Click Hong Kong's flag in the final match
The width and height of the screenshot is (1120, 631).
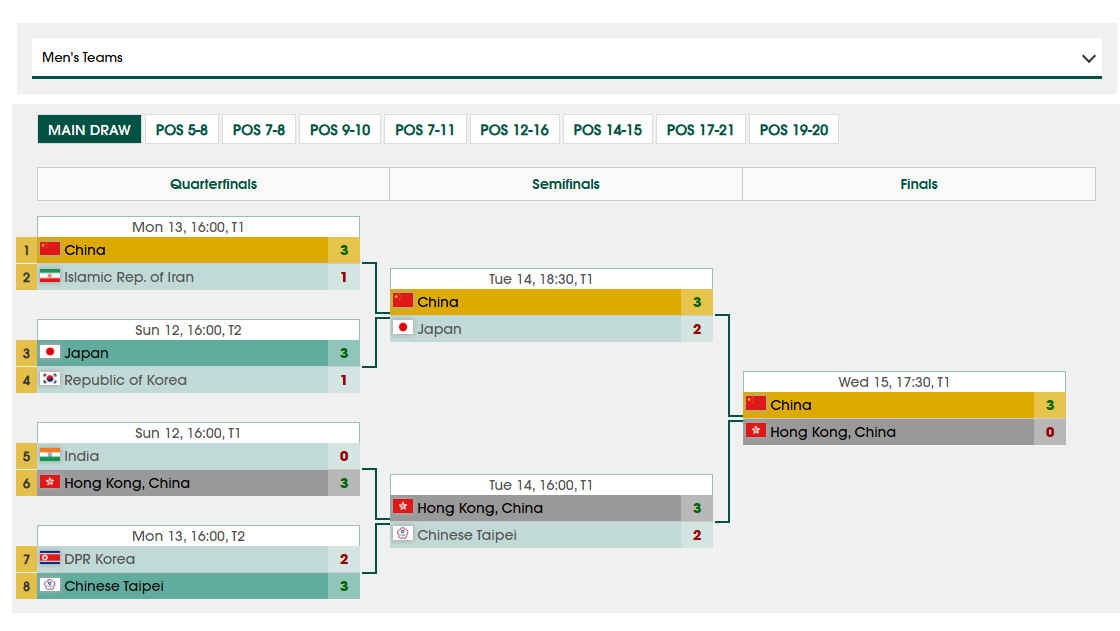point(756,430)
